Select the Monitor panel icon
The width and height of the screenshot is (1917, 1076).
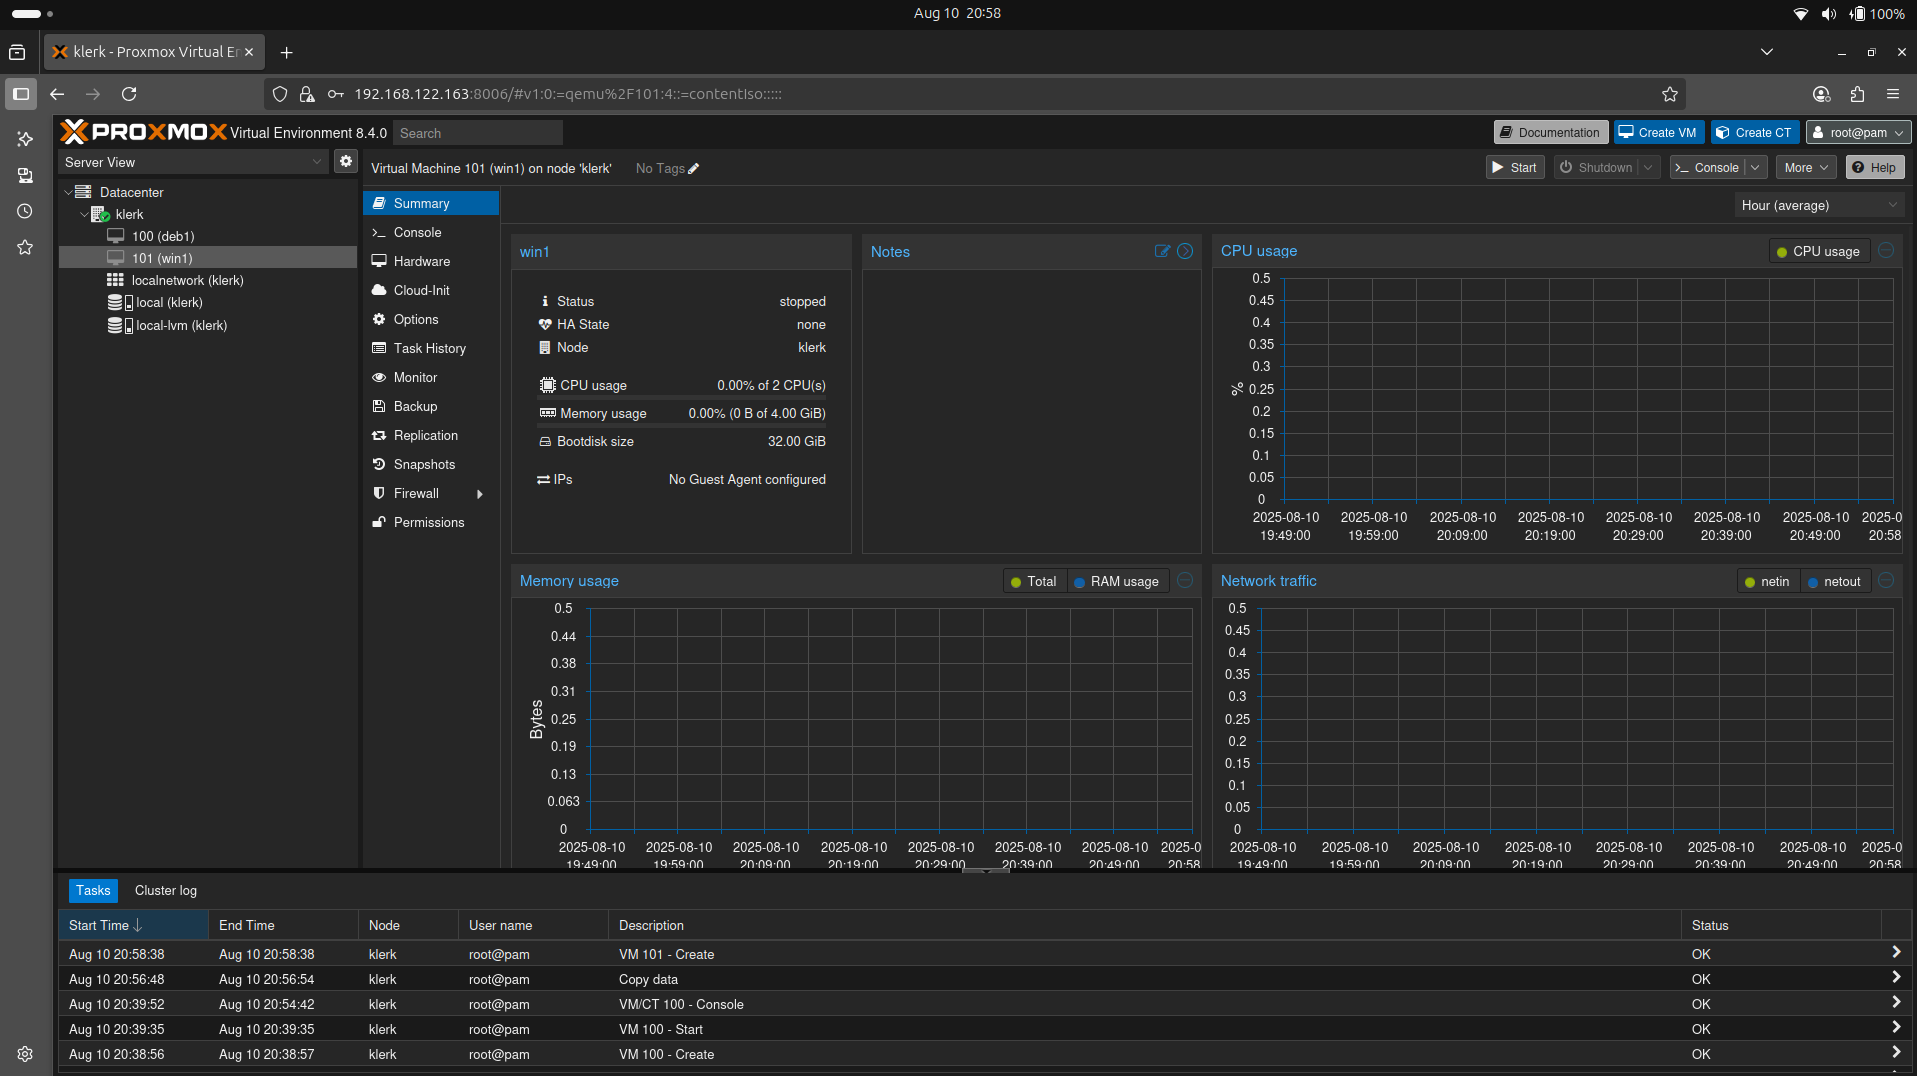point(378,377)
